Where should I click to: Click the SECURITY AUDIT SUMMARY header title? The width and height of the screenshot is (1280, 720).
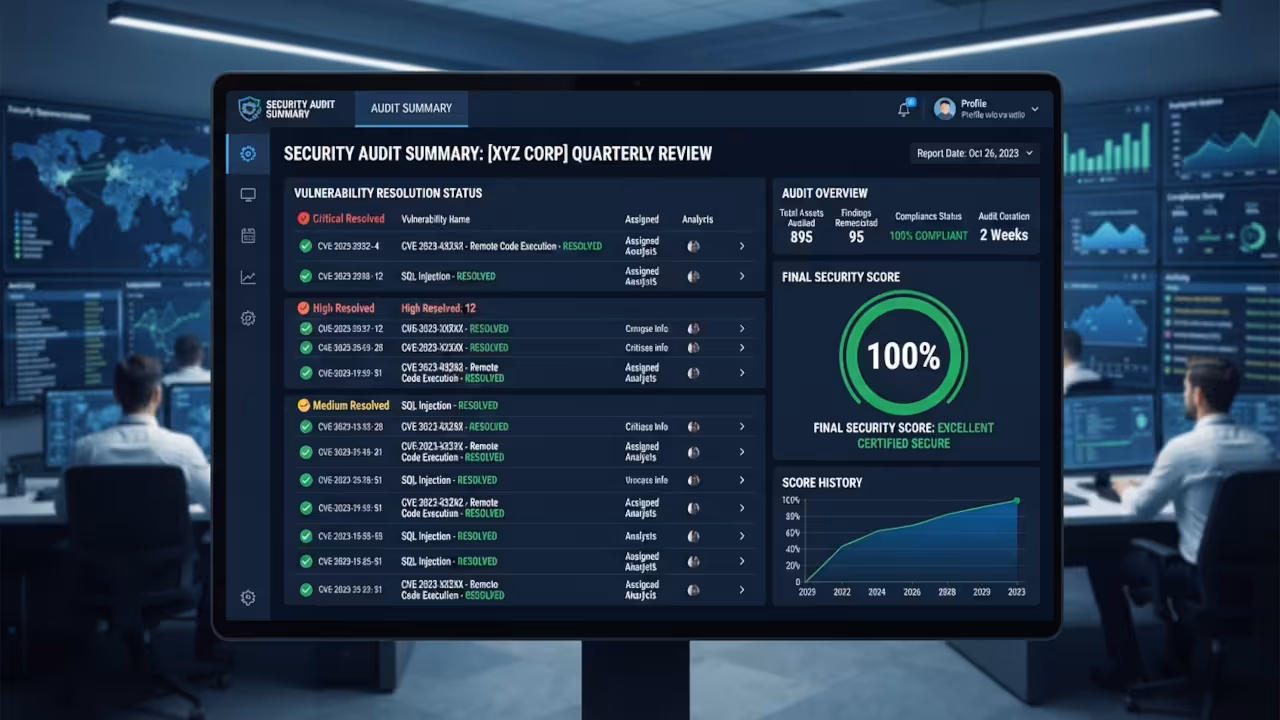point(300,108)
